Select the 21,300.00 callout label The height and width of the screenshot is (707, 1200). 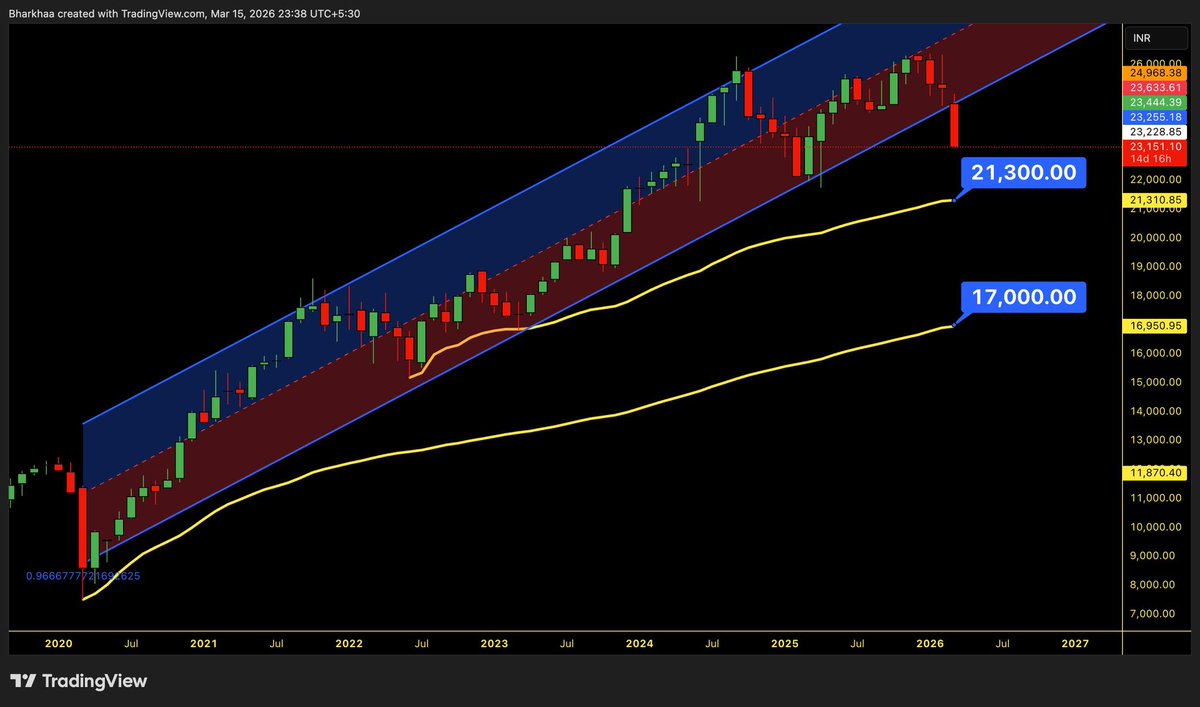click(1024, 173)
